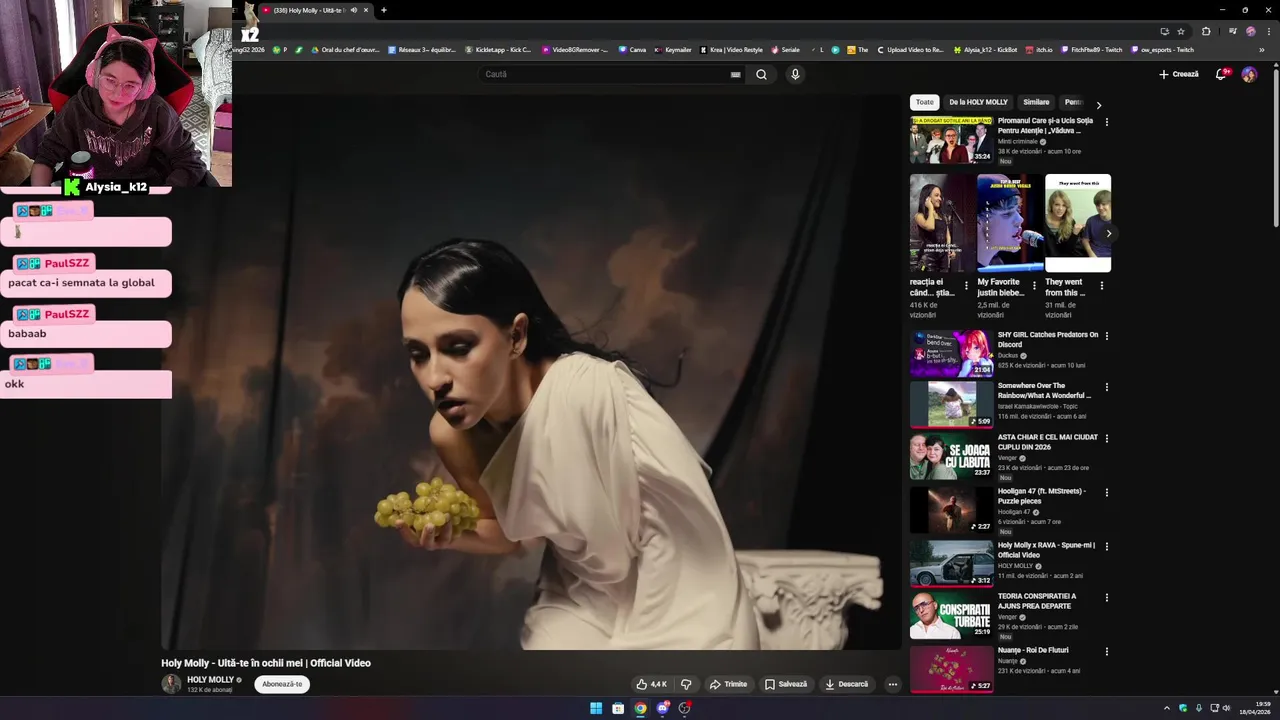Open the My Favorite justin bieber short
Viewport: 1280px width, 720px height.
coord(1010,223)
